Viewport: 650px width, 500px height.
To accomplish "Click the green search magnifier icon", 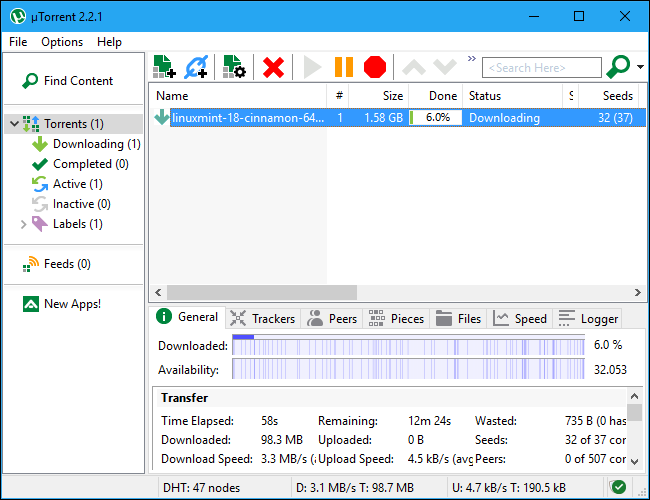I will click(618, 67).
